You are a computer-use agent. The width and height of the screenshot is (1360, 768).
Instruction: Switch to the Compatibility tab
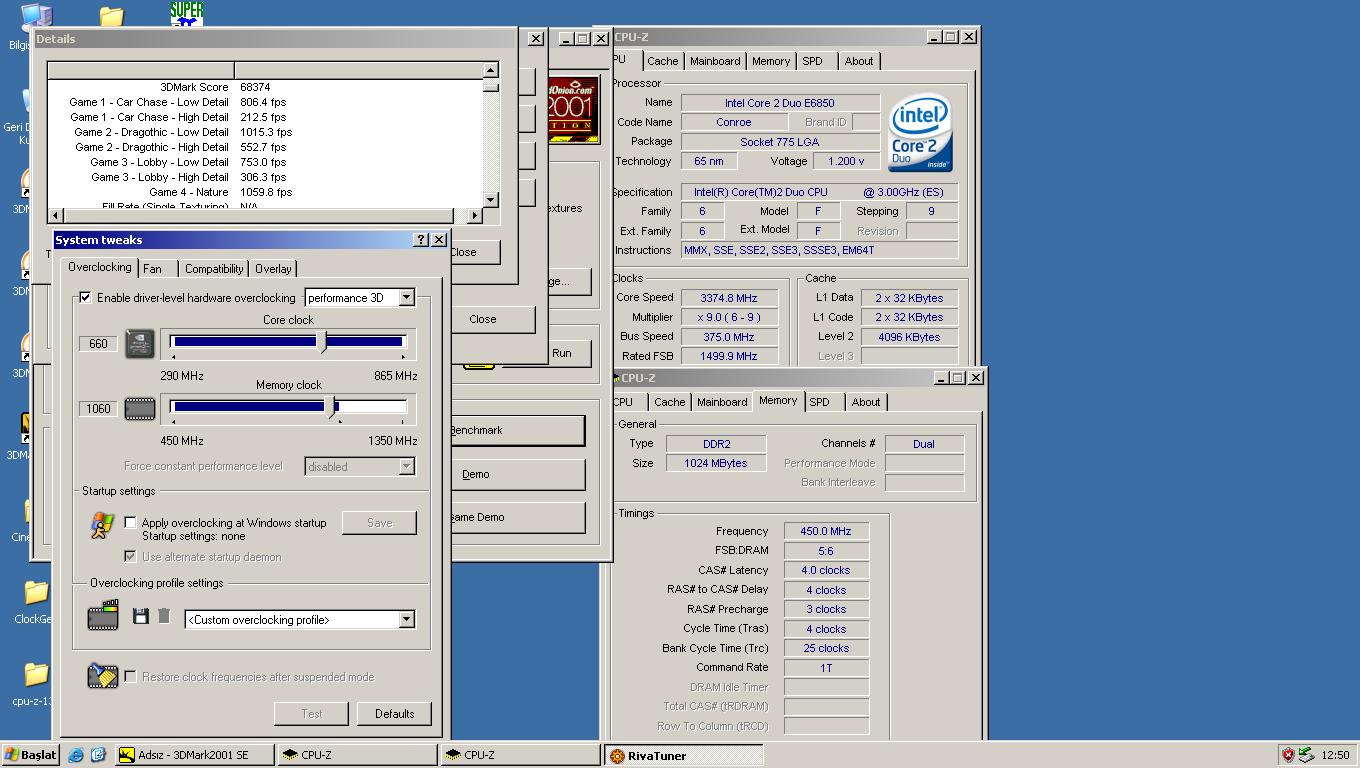click(x=214, y=269)
